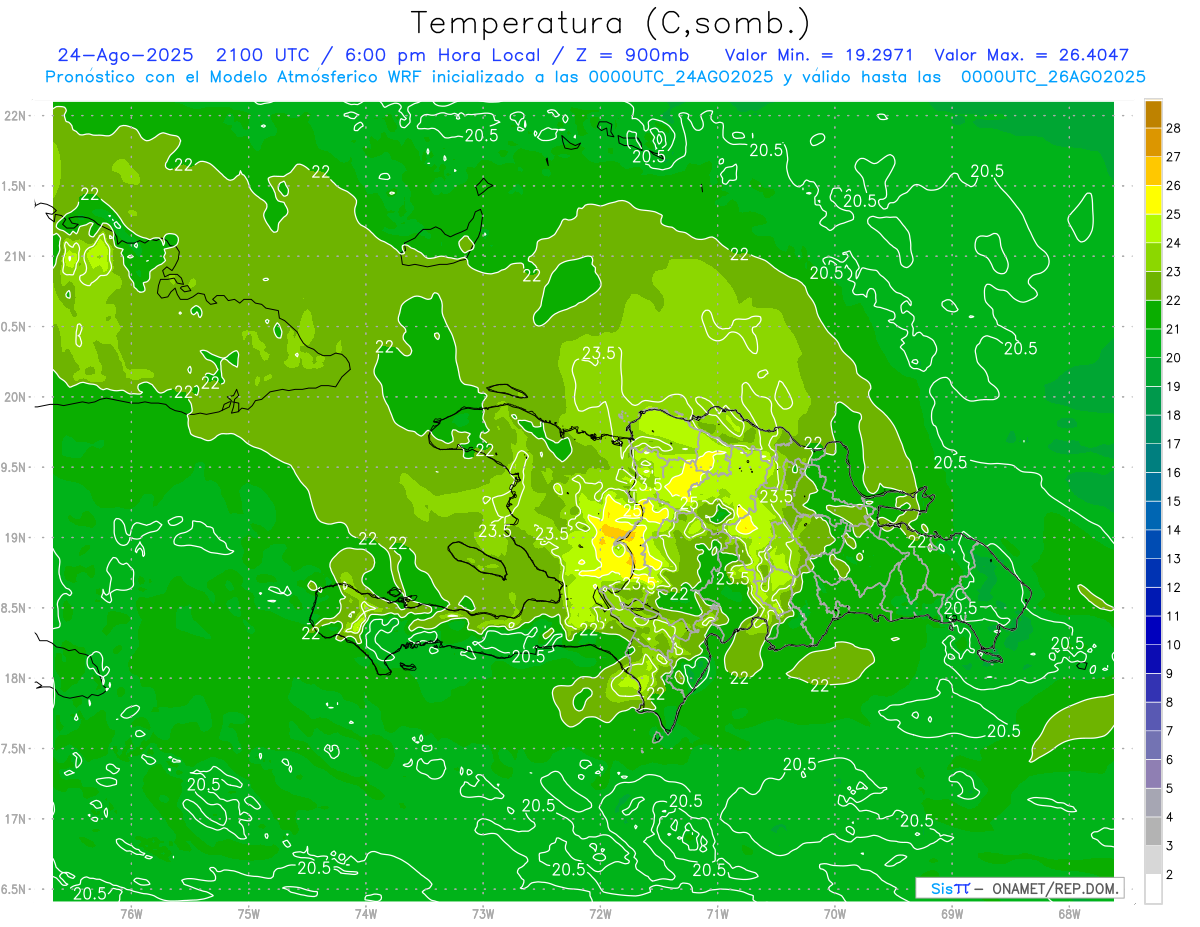Screen dimensions: 1200x927
Task: Pick the blue swatch between 13 and 14
Action: point(1153,545)
